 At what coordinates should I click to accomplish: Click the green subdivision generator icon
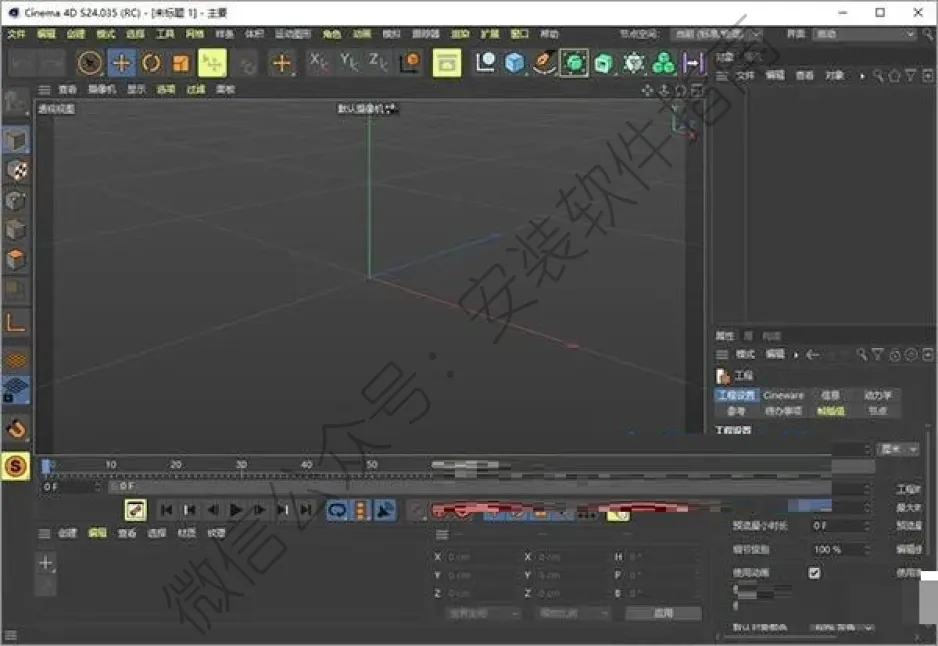tap(574, 63)
